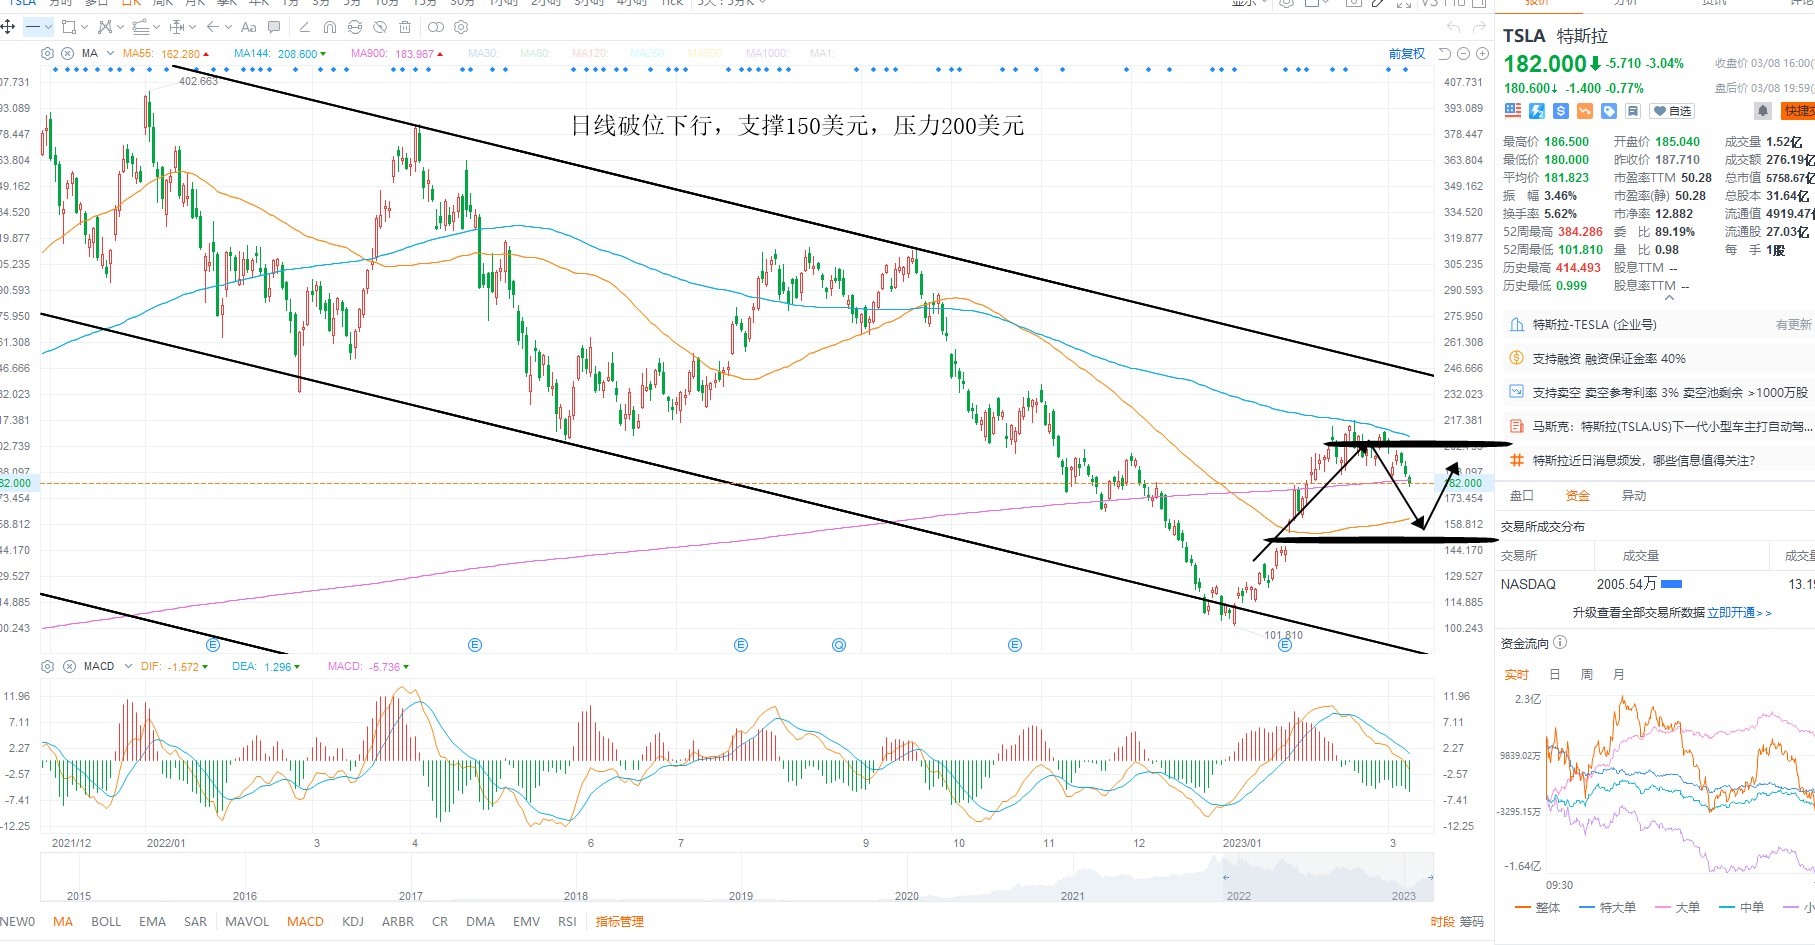
Task: Expand the channel tool dropdown arrow
Action: click(x=156, y=27)
